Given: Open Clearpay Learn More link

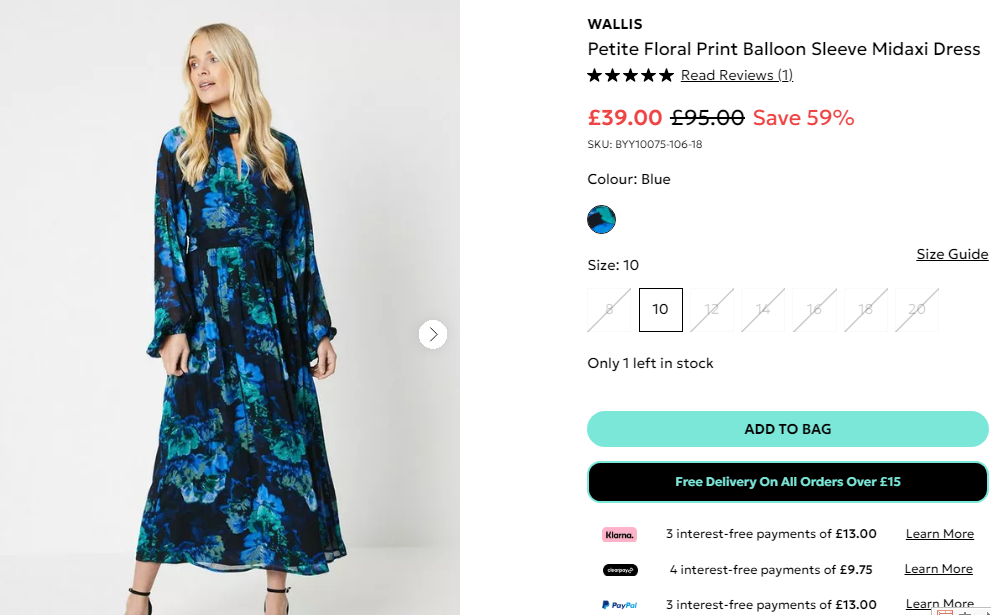Looking at the screenshot, I should click(938, 569).
